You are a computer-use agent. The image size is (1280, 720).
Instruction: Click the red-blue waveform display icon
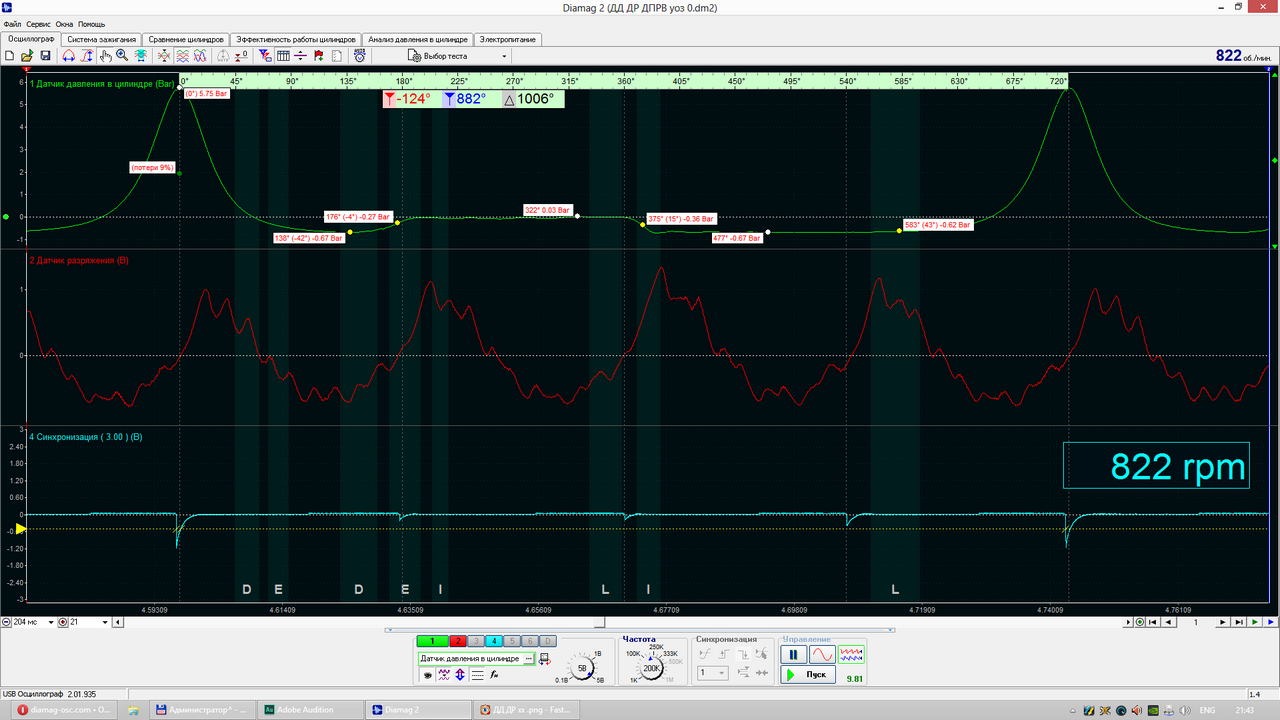point(200,56)
